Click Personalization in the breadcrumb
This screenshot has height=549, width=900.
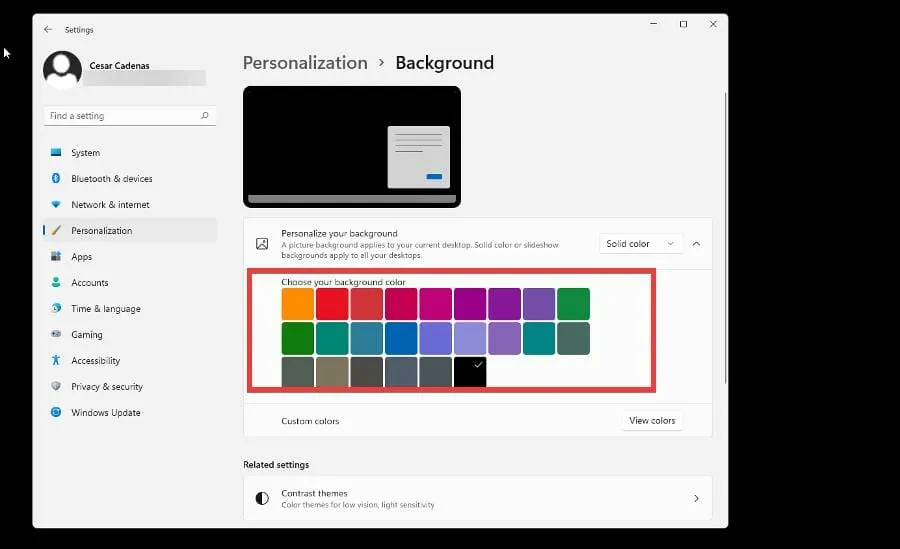[x=305, y=63]
